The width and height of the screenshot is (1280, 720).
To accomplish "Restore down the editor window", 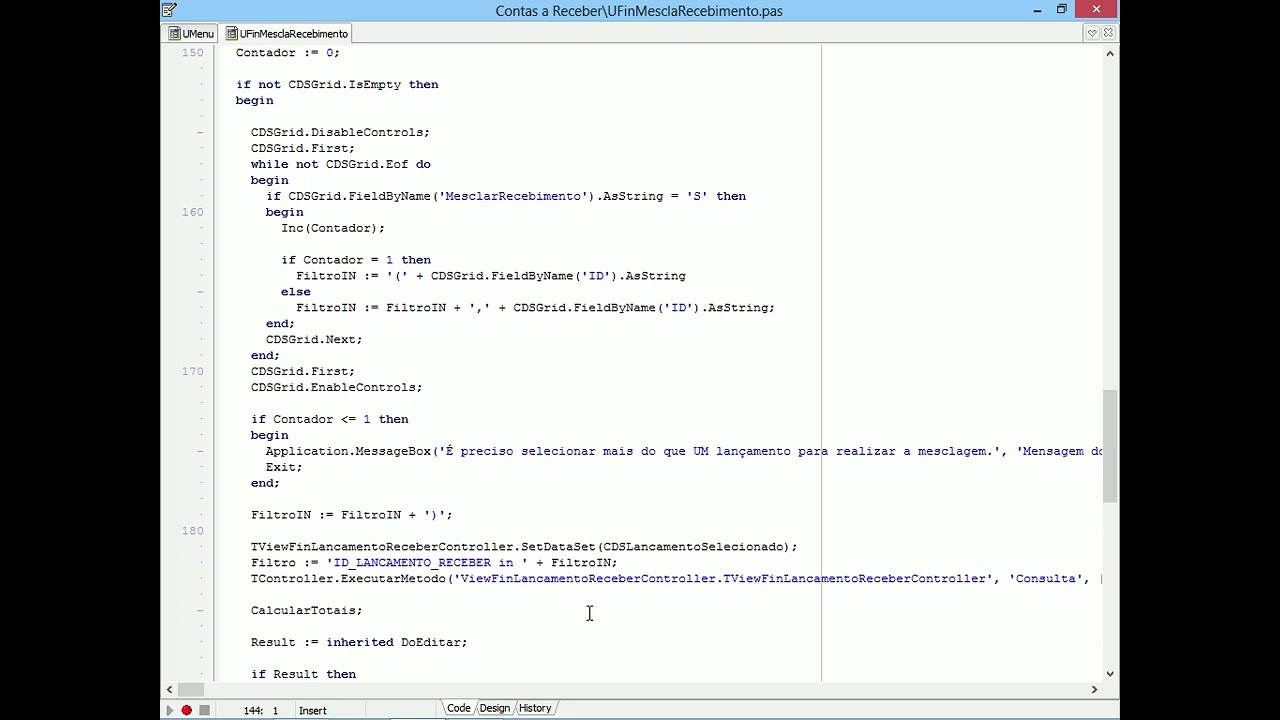I will point(1062,10).
